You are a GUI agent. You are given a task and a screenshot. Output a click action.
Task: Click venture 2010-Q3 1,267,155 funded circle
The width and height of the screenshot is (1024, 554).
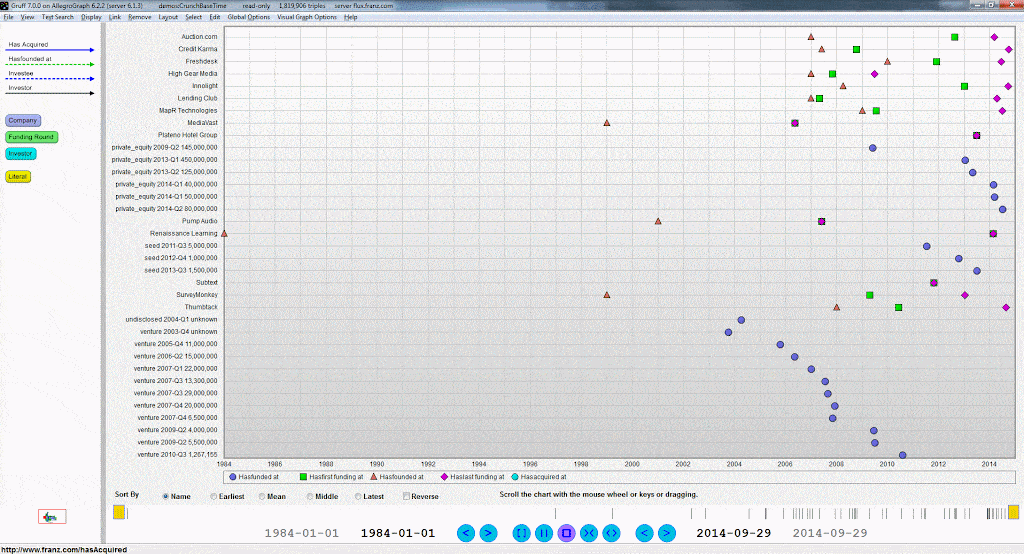(x=903, y=455)
